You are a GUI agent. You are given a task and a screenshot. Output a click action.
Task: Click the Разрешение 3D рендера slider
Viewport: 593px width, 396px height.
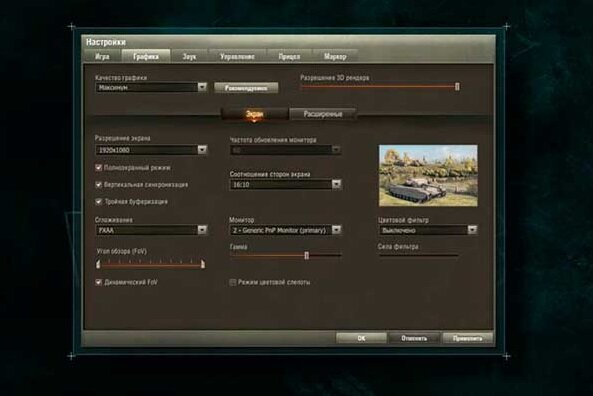coord(380,87)
